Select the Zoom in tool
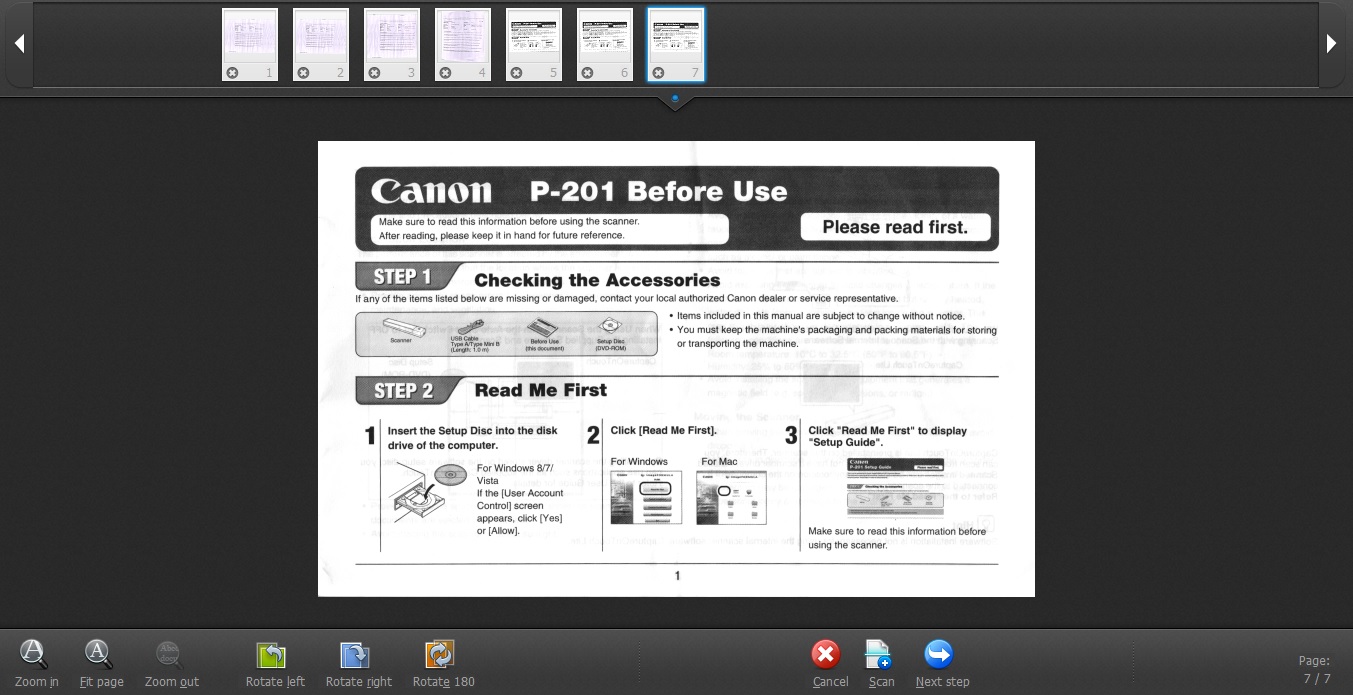Viewport: 1353px width, 695px height. pyautogui.click(x=36, y=655)
